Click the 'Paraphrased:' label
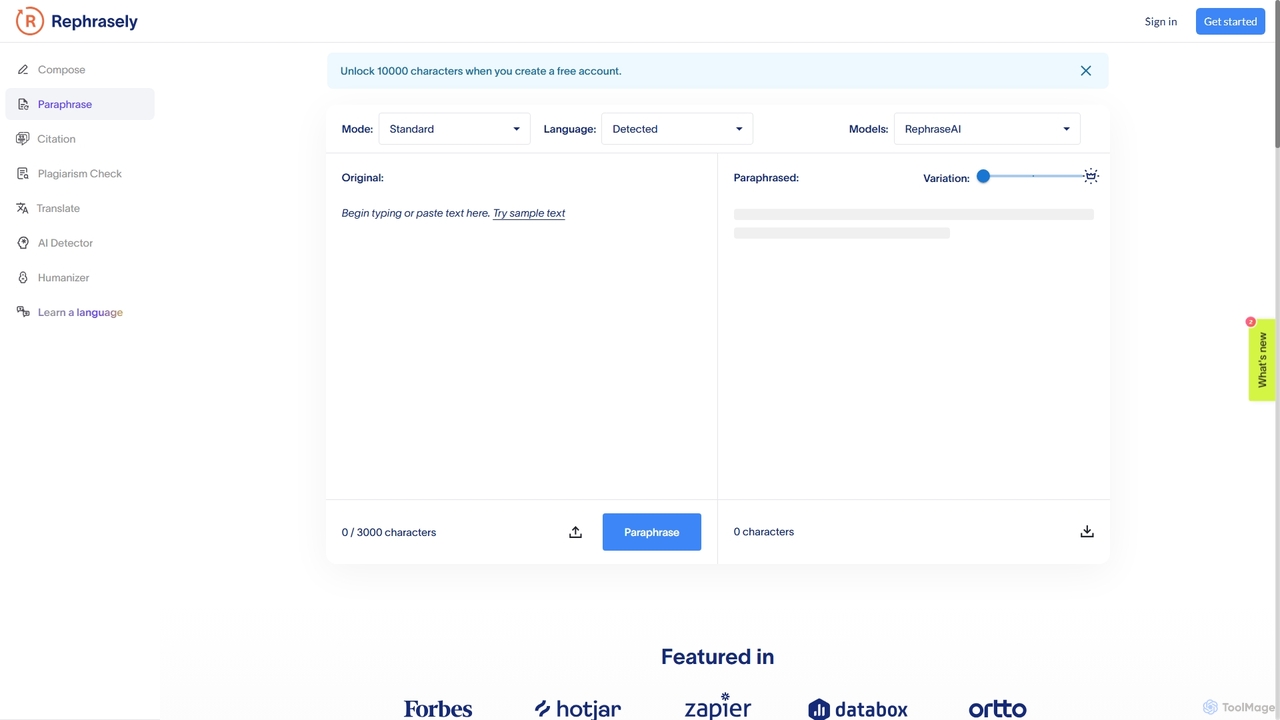The height and width of the screenshot is (720, 1280). 766,178
